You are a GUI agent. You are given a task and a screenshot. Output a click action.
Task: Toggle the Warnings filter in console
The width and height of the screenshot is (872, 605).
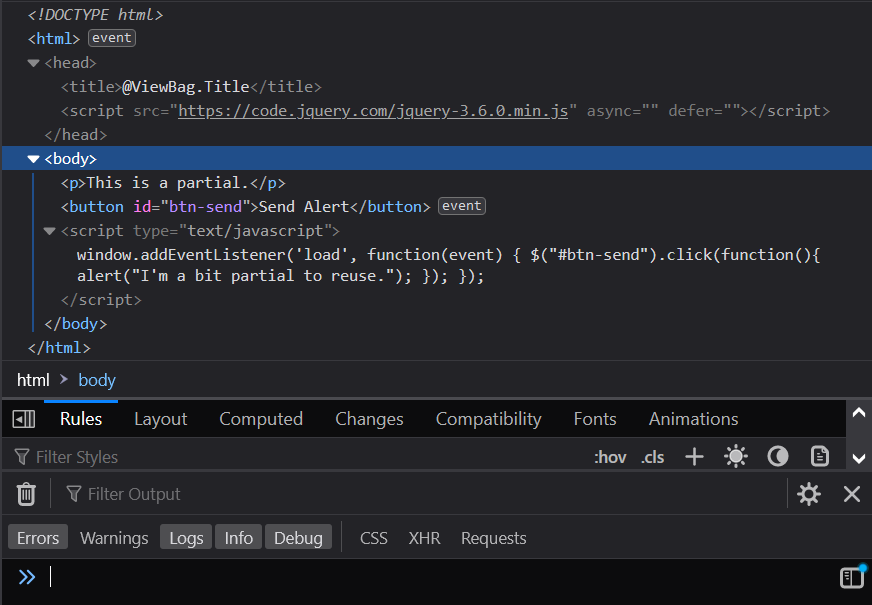point(114,538)
